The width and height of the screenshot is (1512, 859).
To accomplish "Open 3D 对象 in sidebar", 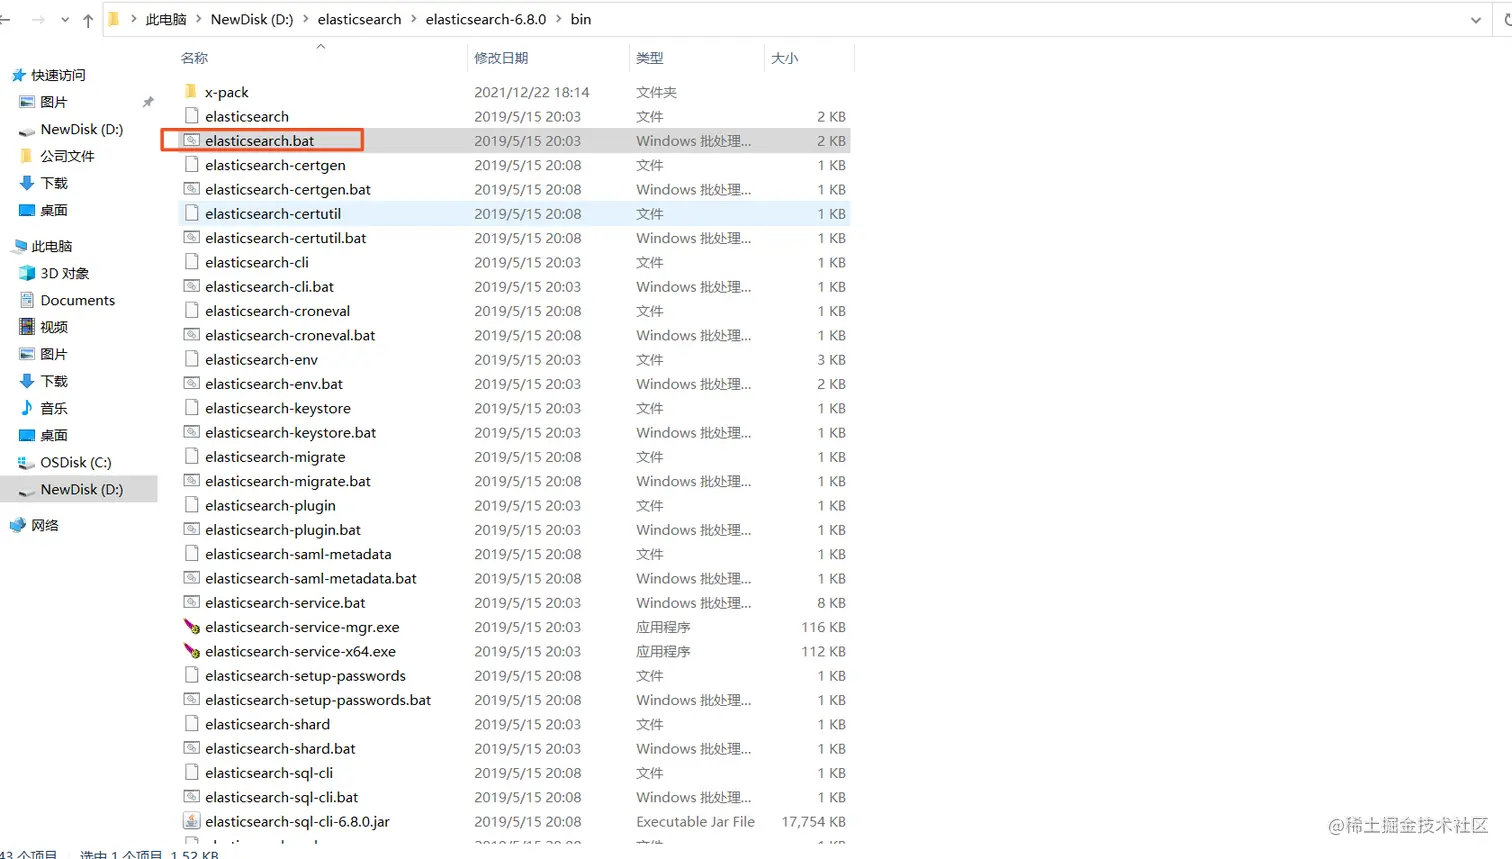I will (x=65, y=273).
